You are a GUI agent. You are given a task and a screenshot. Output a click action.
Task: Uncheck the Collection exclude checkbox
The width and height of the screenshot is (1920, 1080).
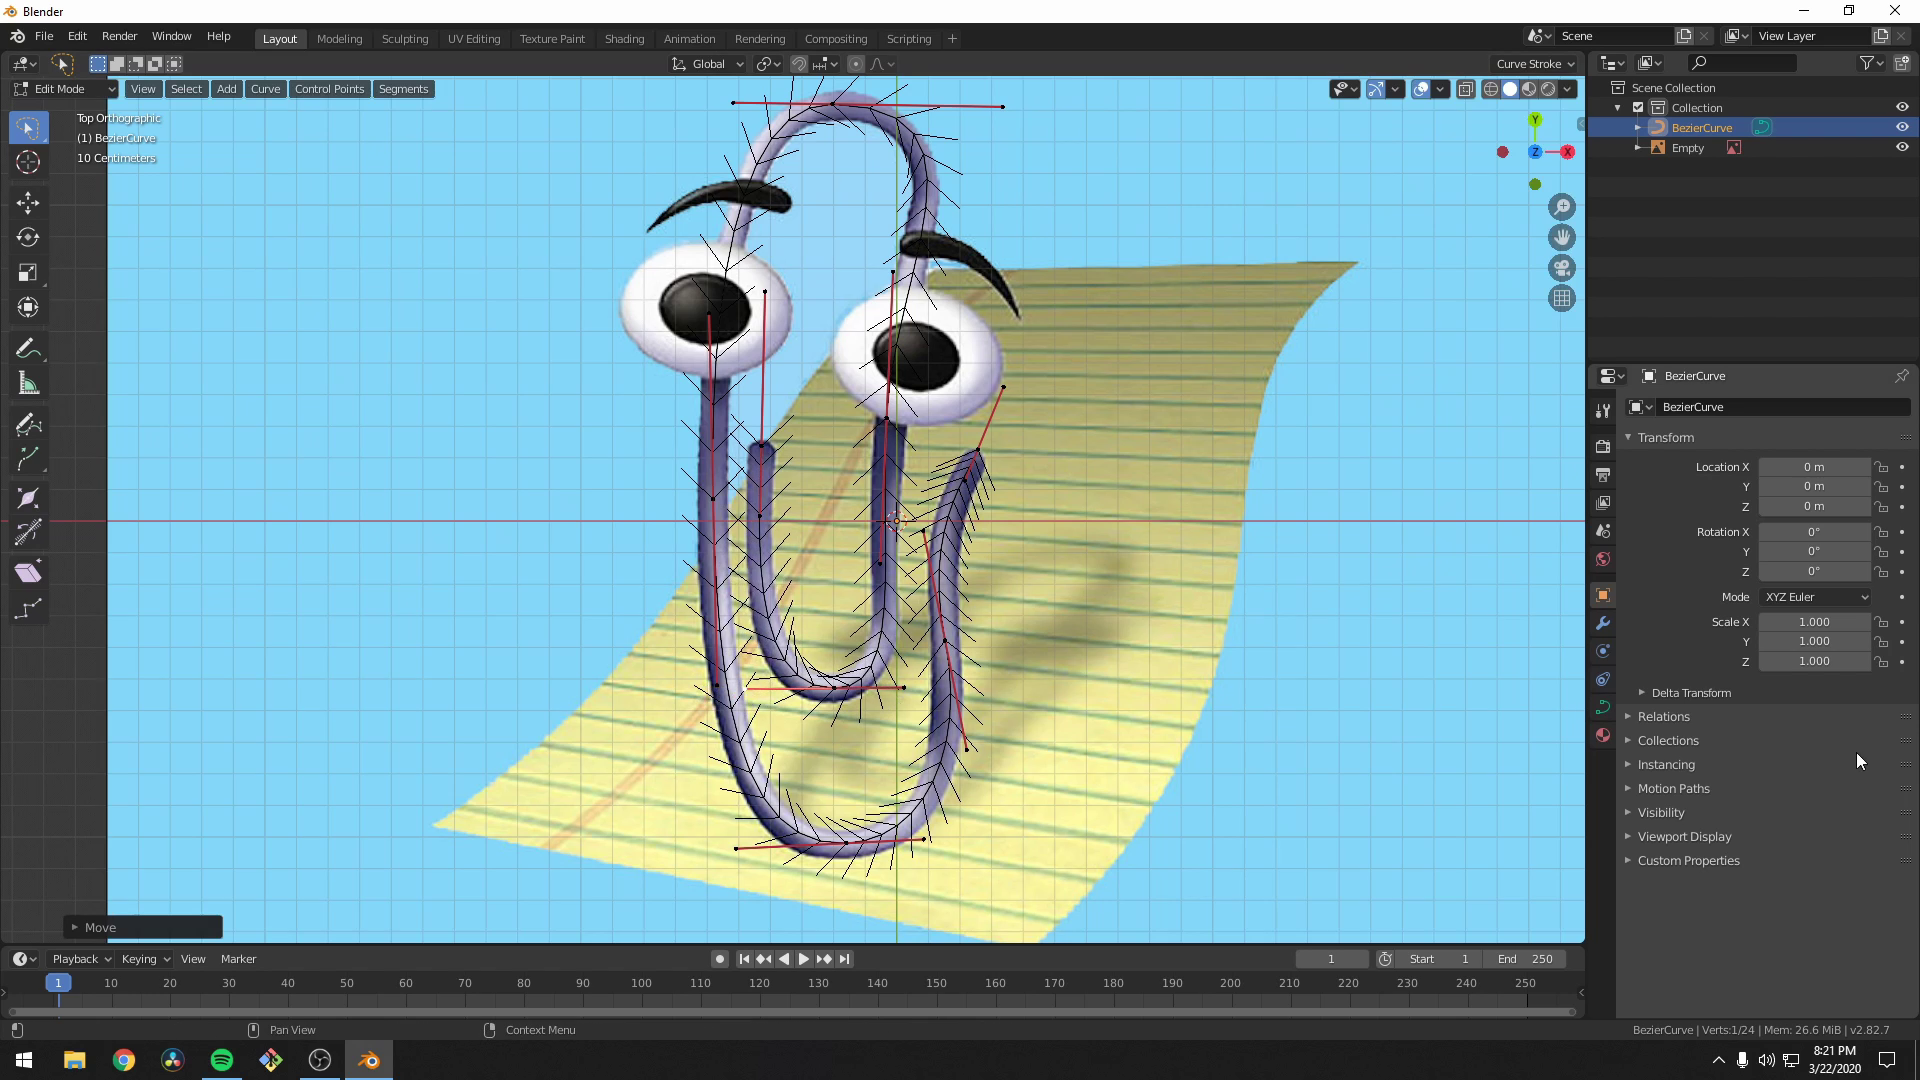[1638, 107]
